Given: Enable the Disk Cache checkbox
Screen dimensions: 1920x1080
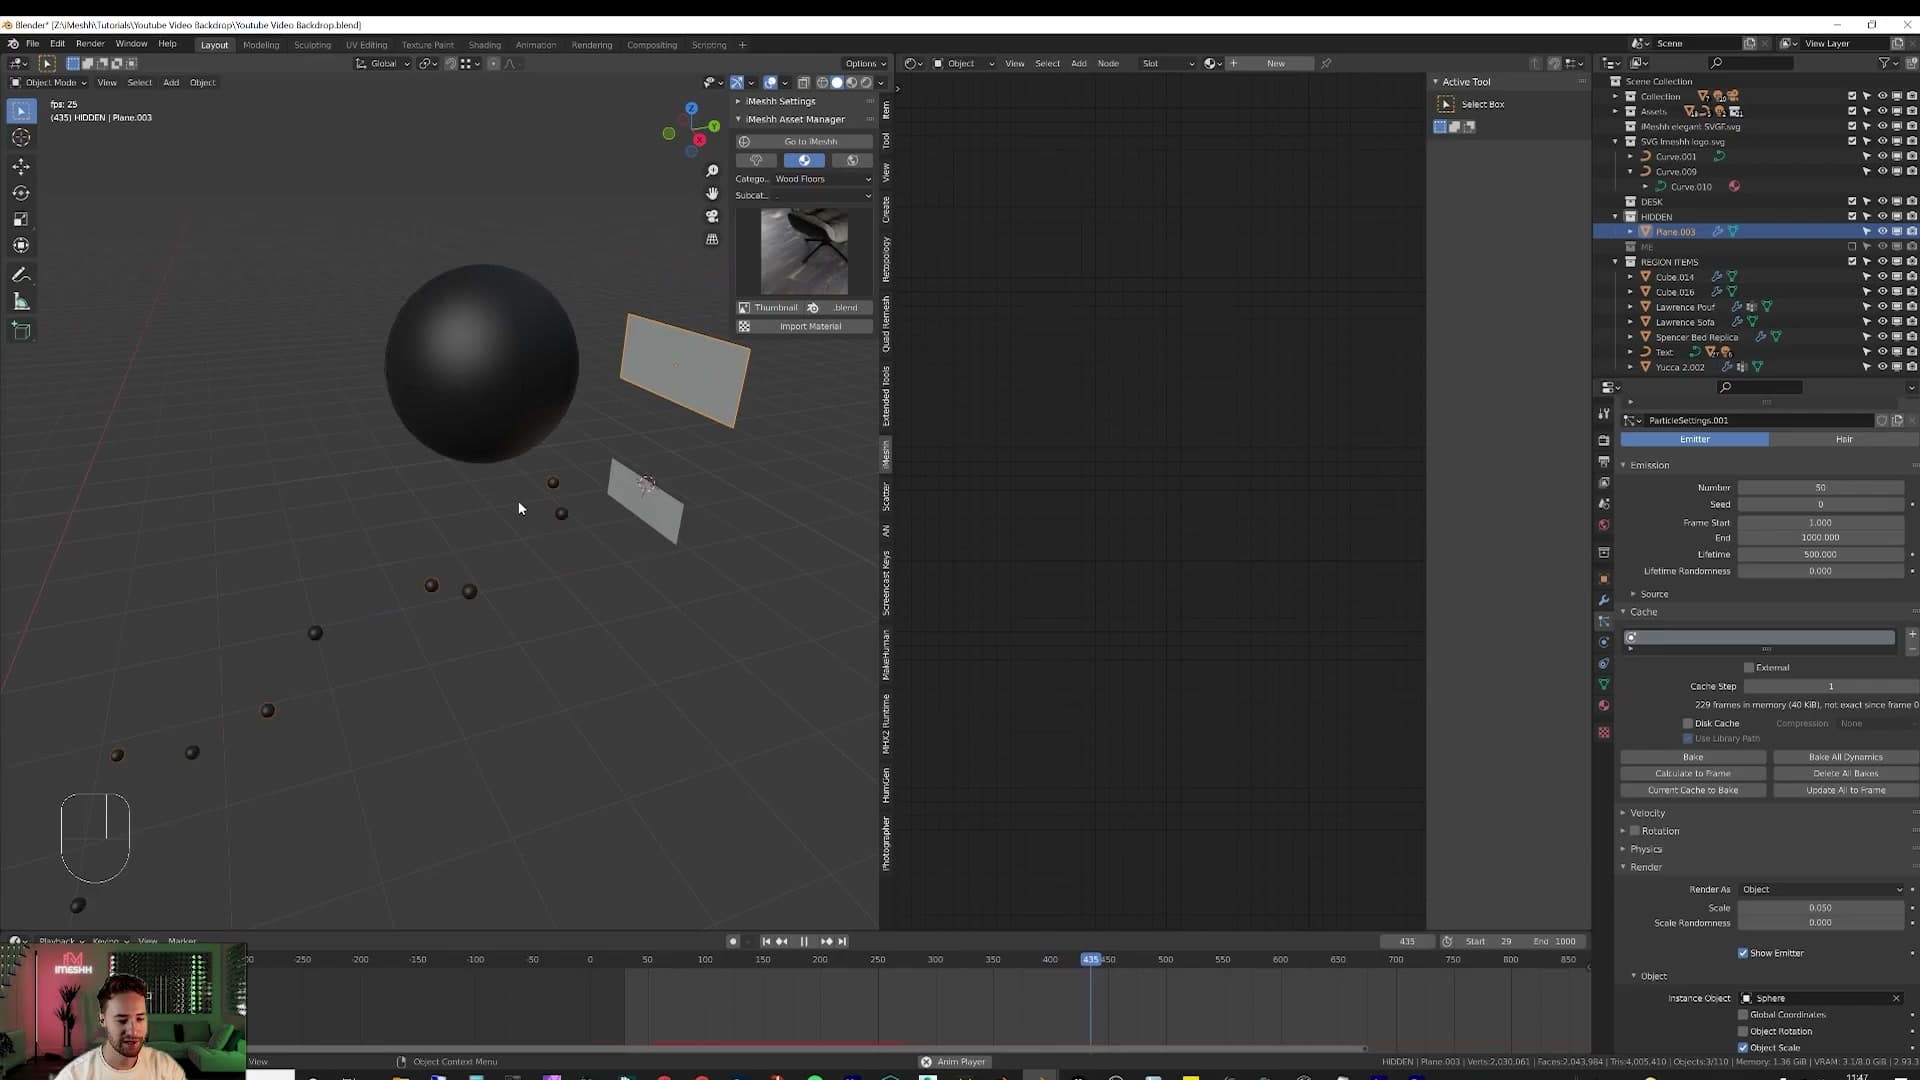Looking at the screenshot, I should click(x=1688, y=723).
